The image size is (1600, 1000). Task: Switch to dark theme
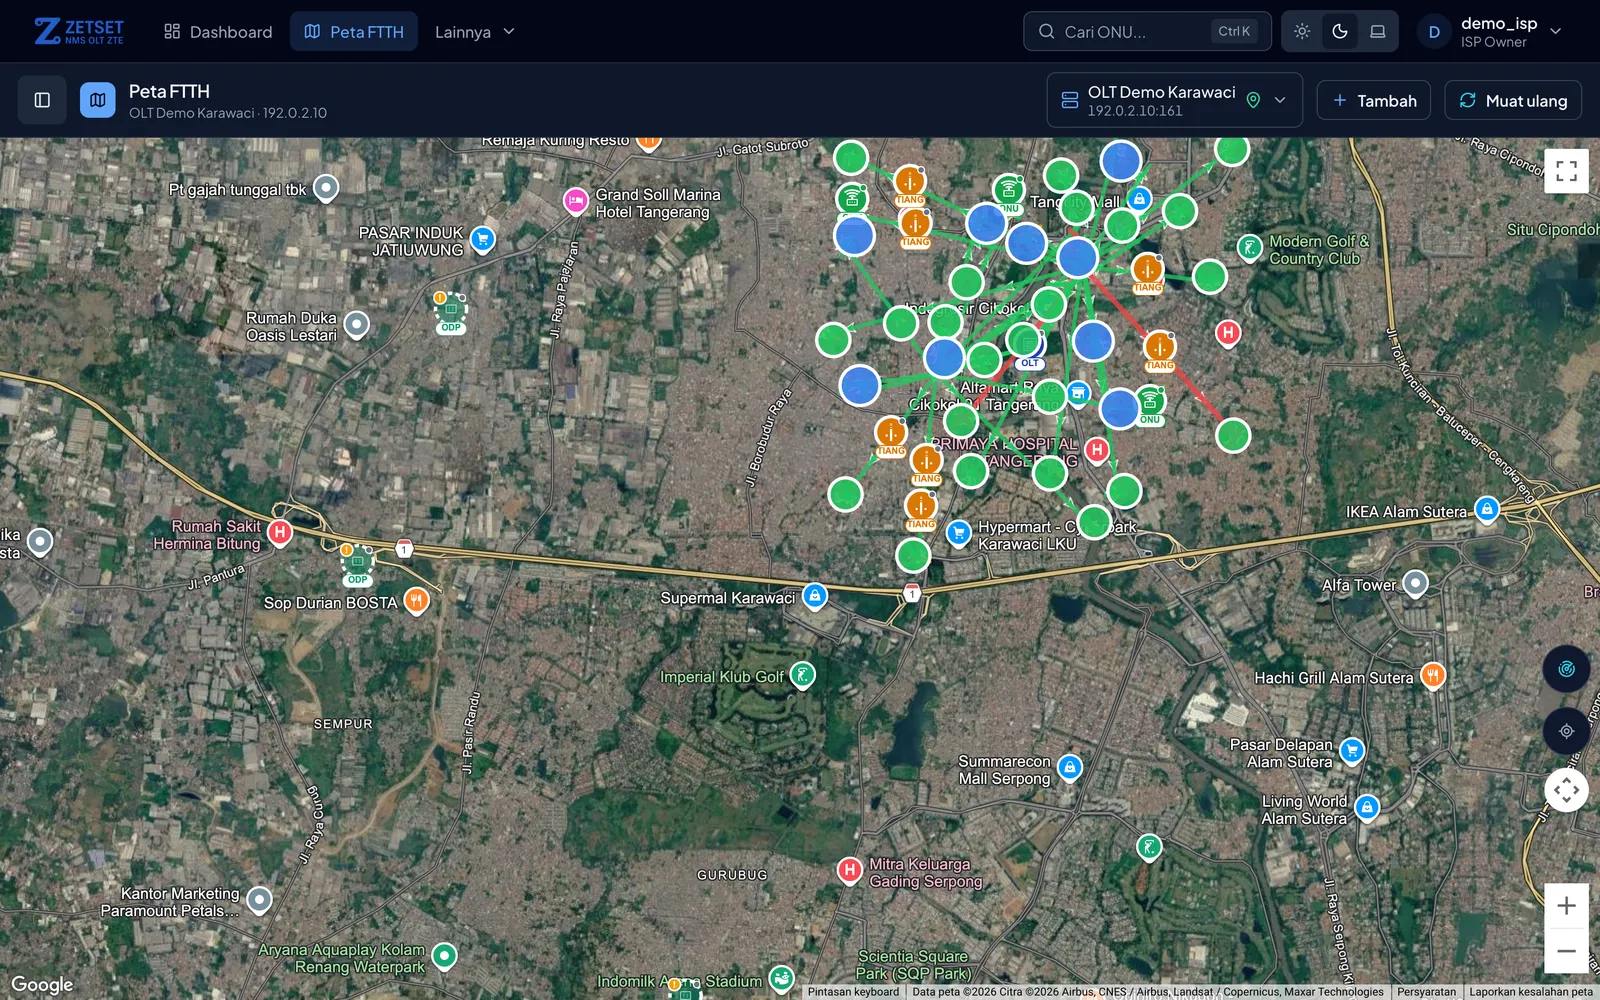(x=1340, y=31)
